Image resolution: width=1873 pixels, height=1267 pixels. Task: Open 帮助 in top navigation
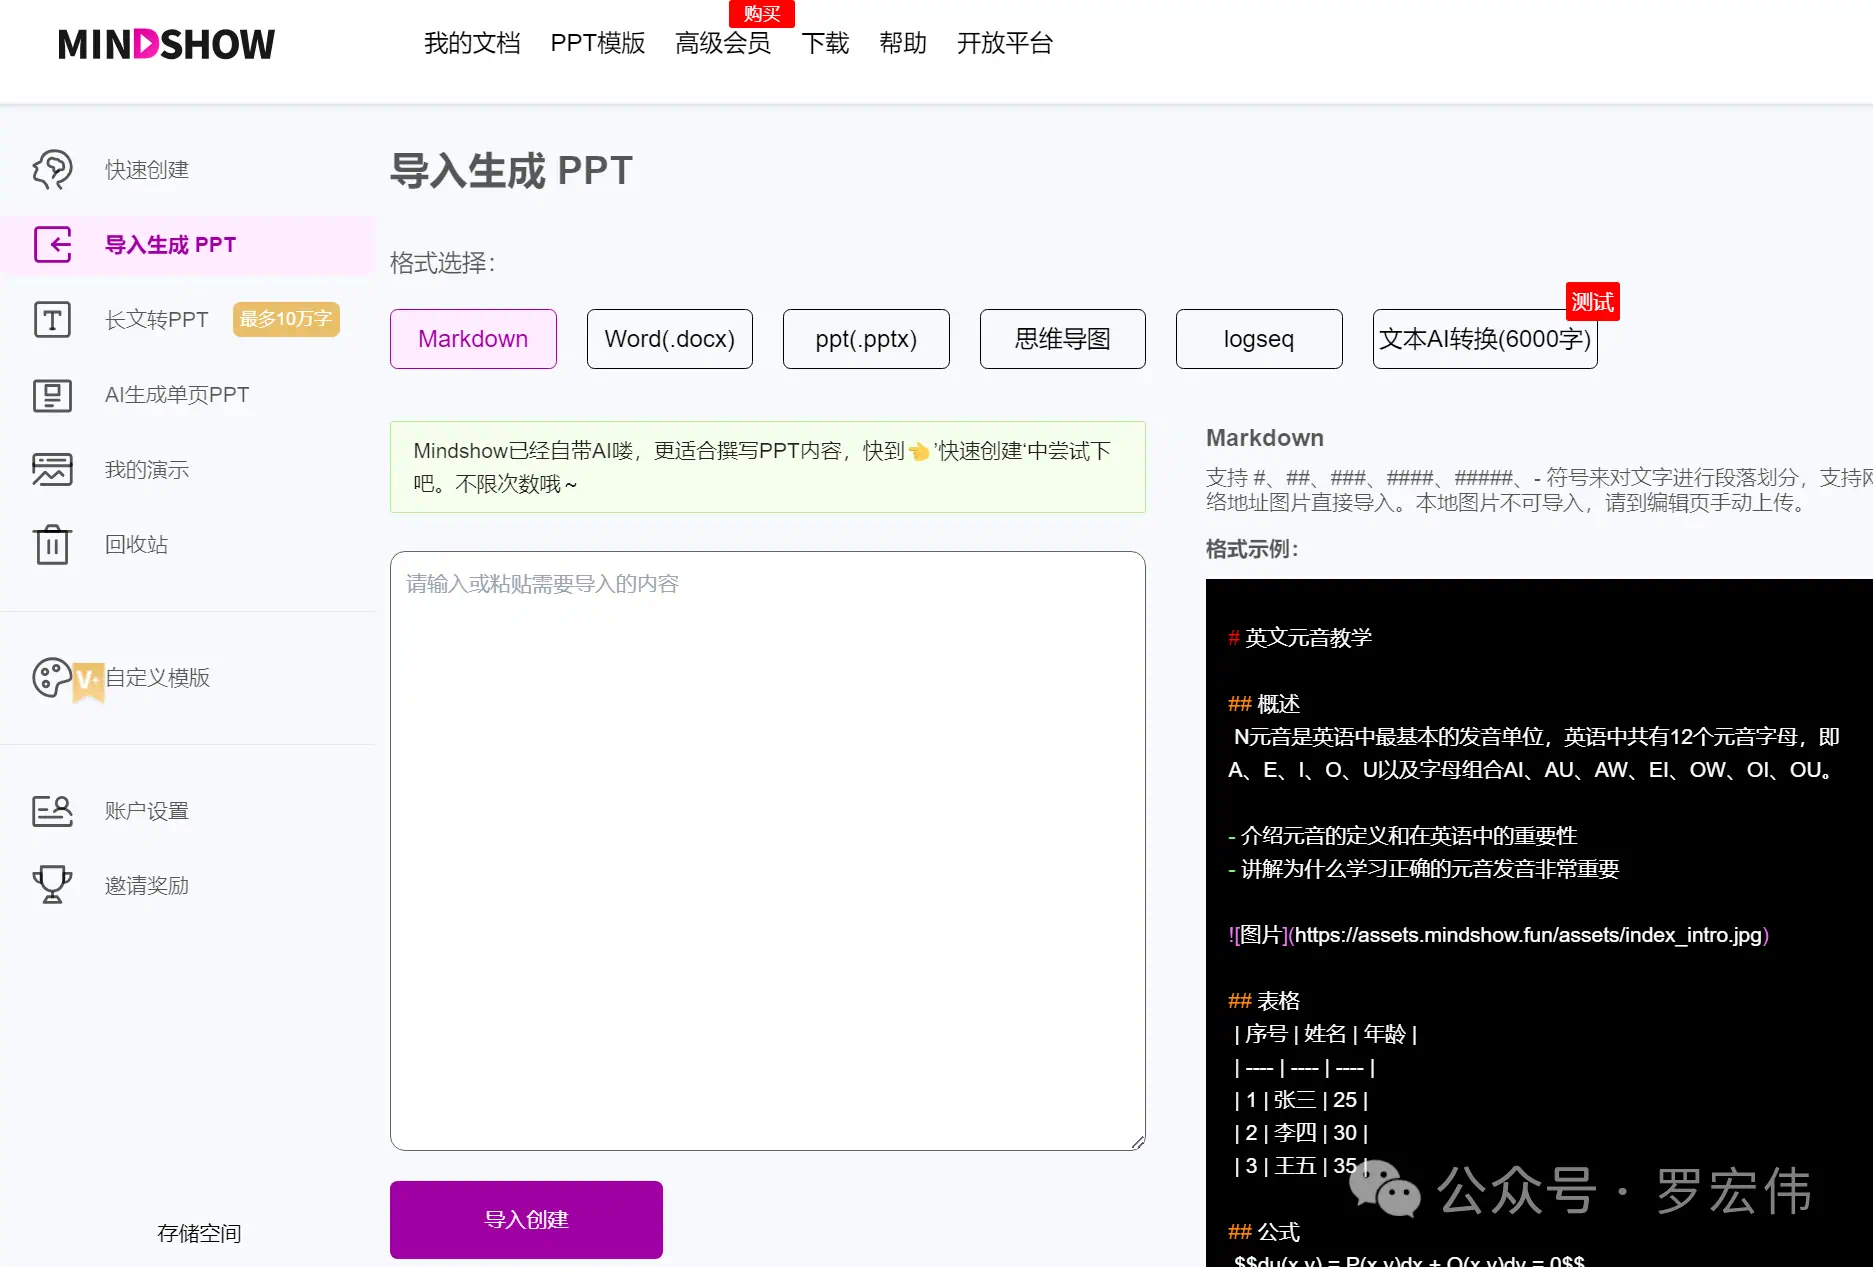click(903, 43)
